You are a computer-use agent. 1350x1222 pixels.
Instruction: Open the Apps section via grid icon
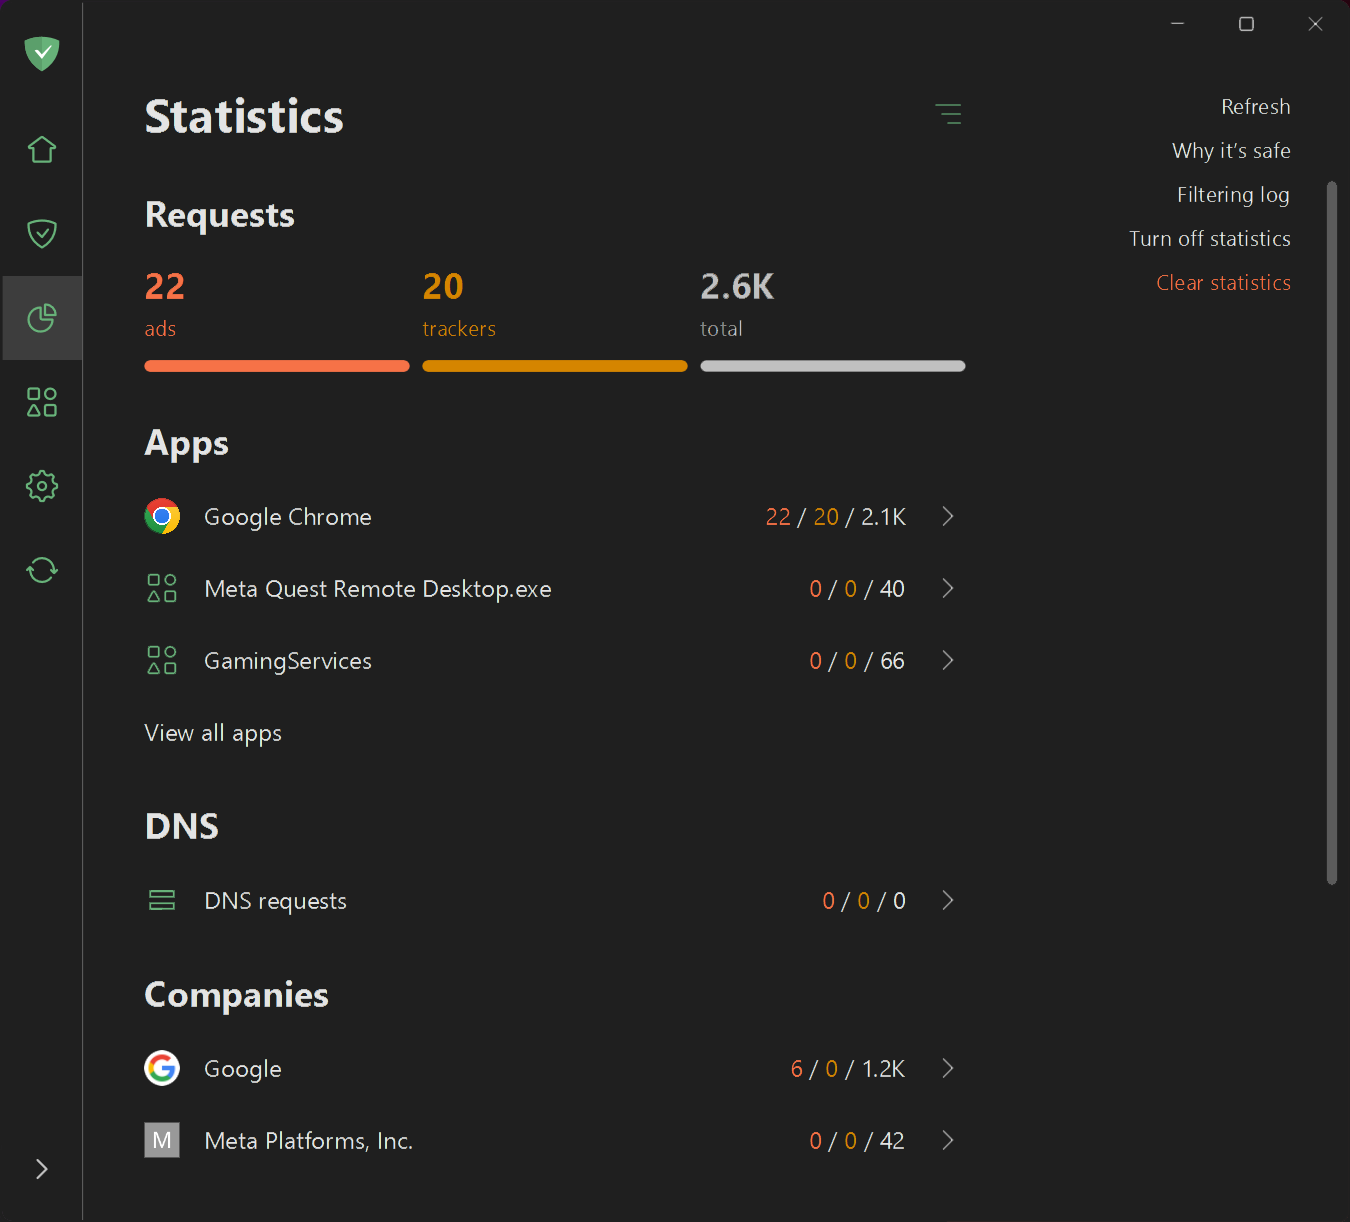pyautogui.click(x=41, y=401)
